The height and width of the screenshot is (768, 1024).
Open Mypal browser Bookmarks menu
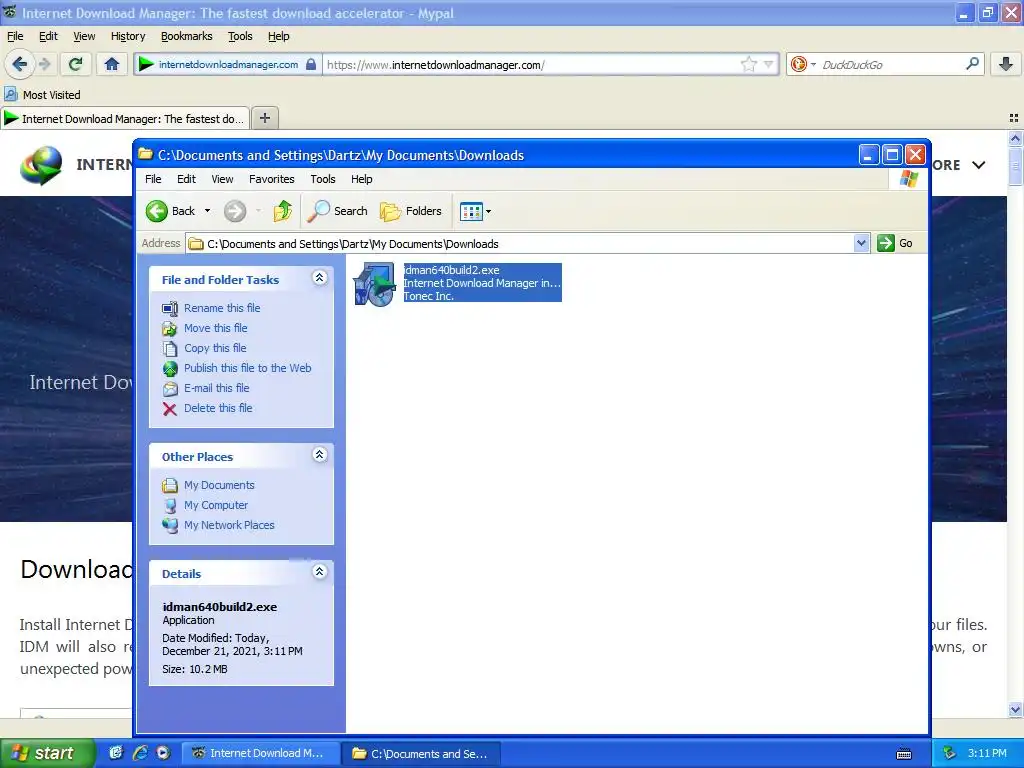click(x=187, y=36)
